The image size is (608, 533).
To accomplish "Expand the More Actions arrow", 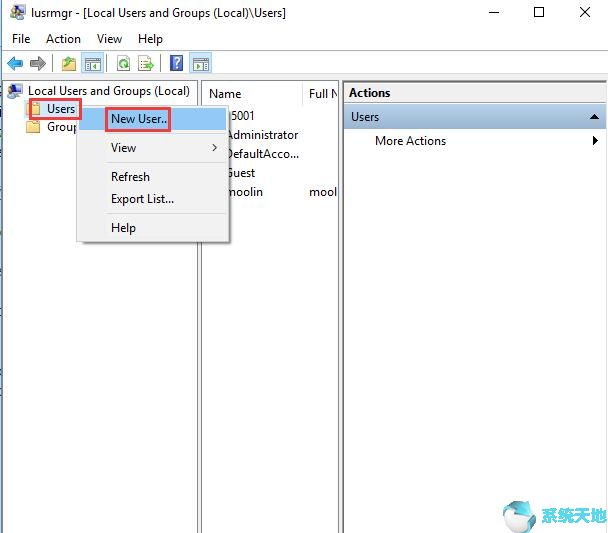I will tap(595, 141).
